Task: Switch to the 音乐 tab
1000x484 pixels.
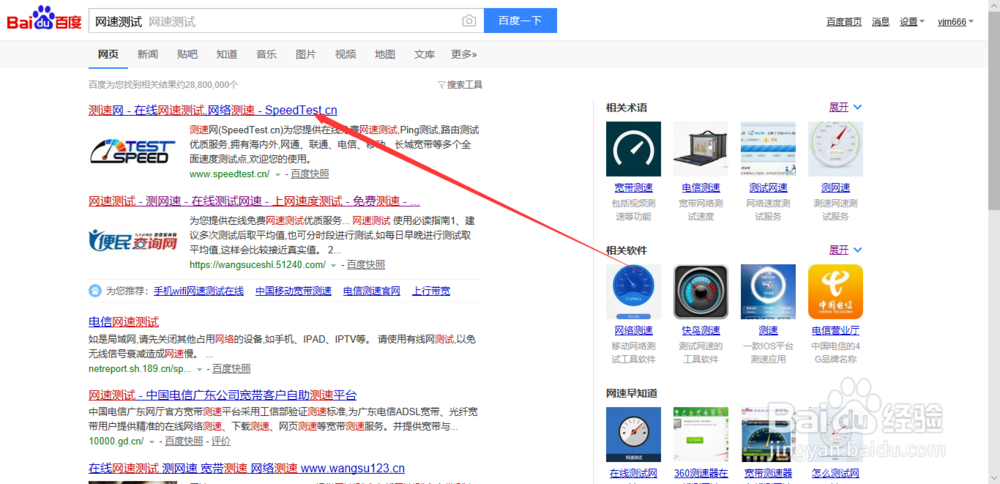Action: click(x=266, y=54)
